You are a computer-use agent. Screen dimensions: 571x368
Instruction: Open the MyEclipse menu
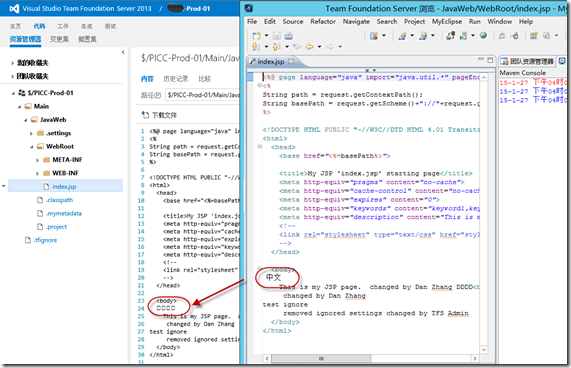pyautogui.click(x=447, y=21)
